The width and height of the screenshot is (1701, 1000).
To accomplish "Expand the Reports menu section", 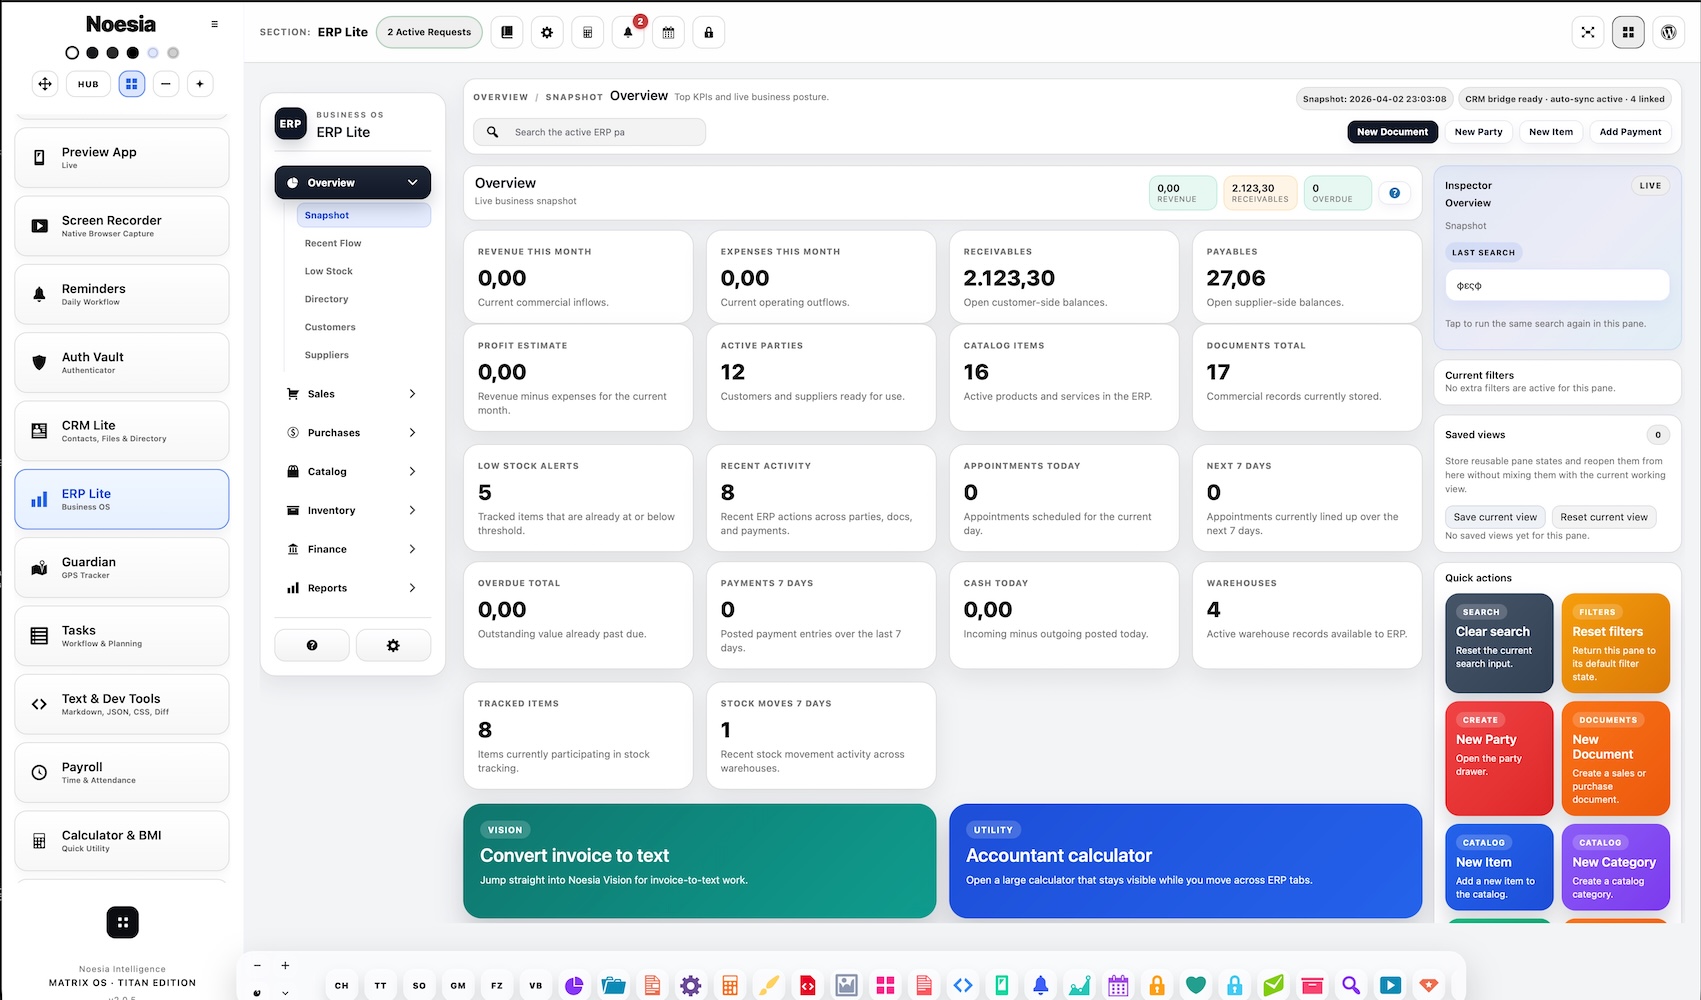I will tap(353, 588).
